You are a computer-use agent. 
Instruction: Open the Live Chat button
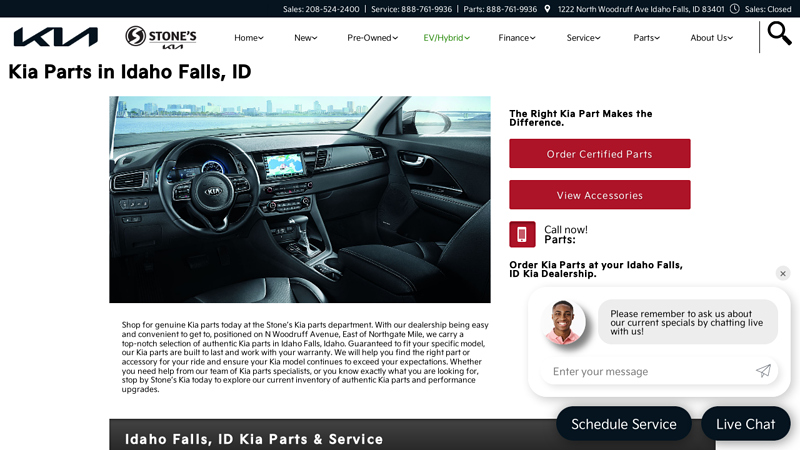(x=745, y=424)
